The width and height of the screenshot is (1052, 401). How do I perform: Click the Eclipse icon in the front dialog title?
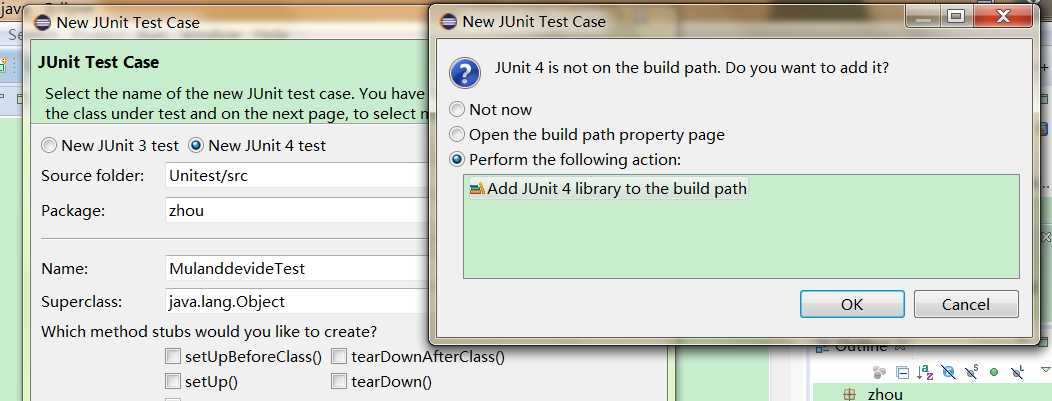pyautogui.click(x=448, y=21)
